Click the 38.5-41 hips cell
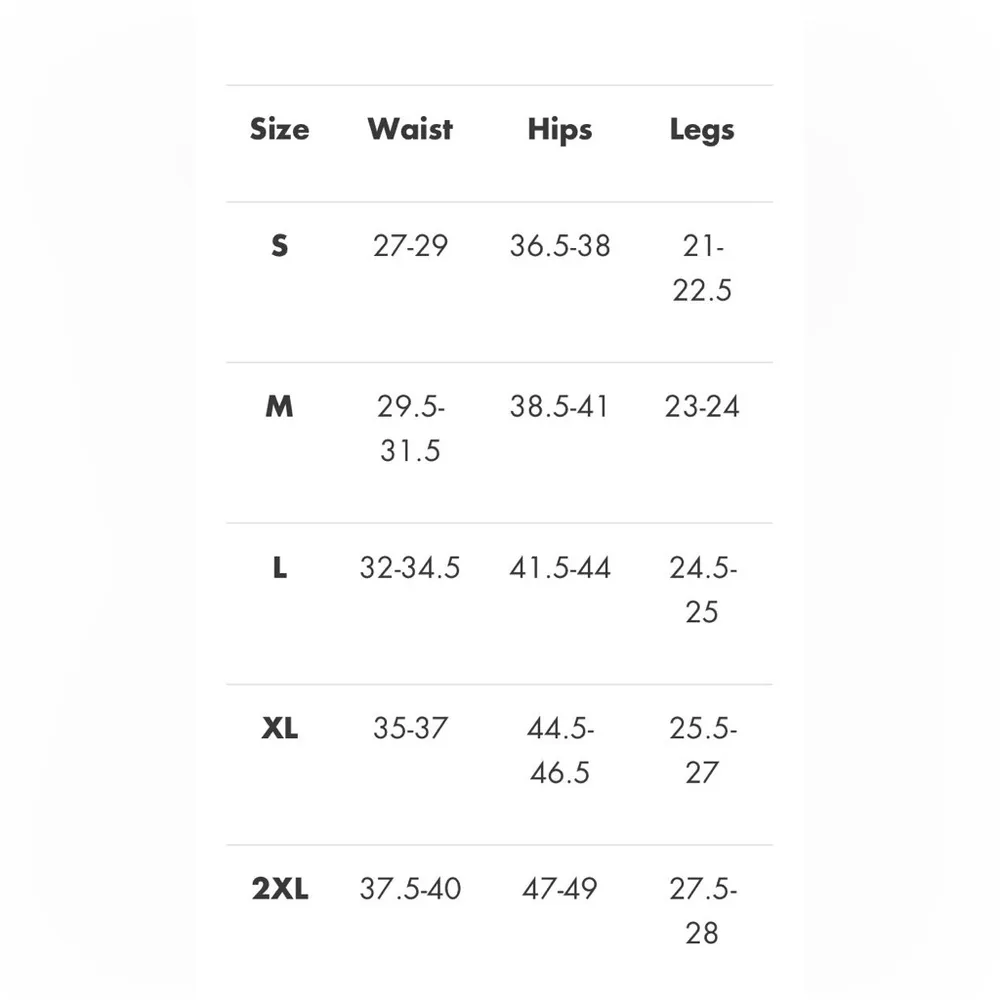 point(560,408)
